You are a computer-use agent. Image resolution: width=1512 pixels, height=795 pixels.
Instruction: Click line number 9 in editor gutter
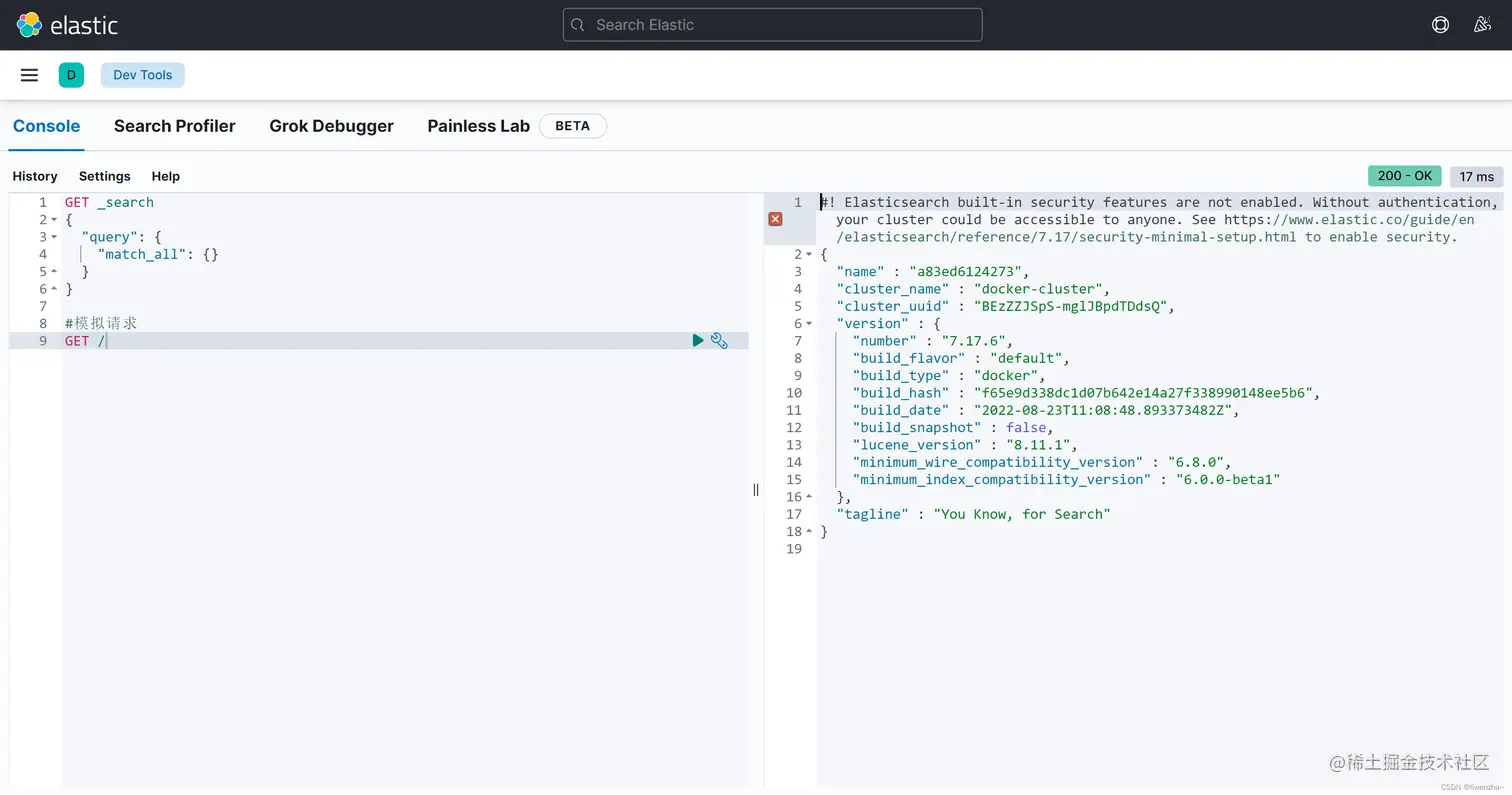coord(42,341)
